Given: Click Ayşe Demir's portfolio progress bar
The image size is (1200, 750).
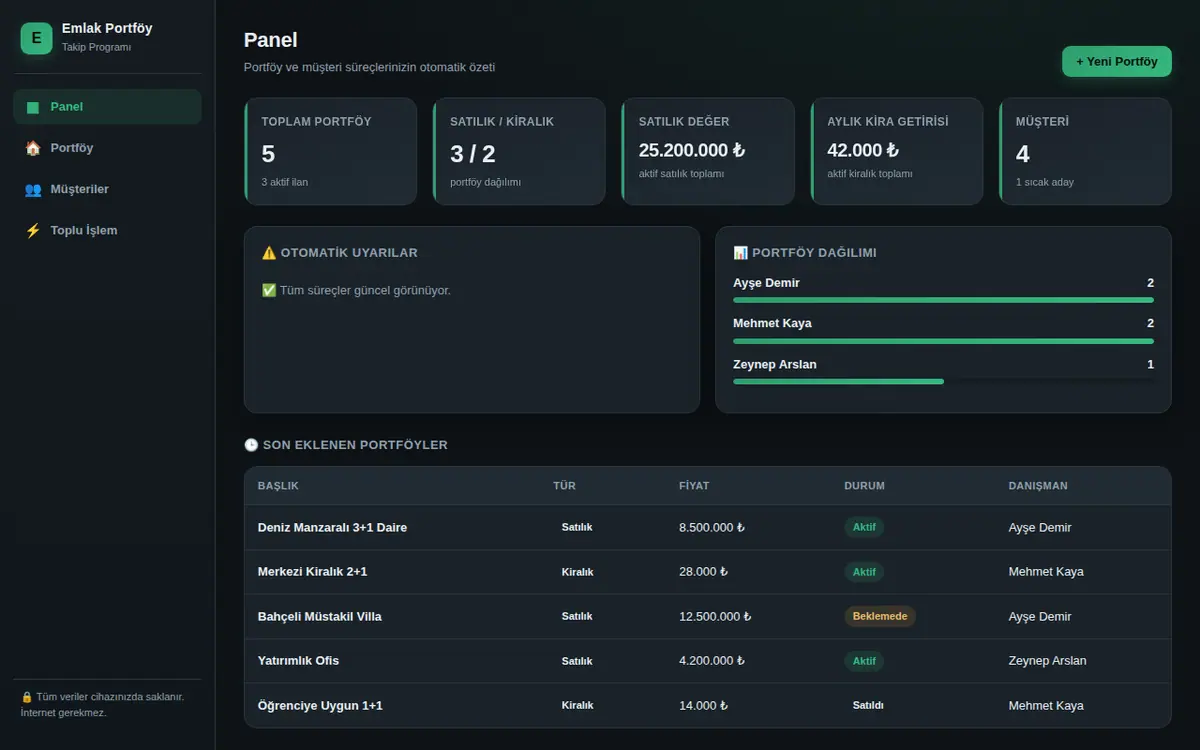Looking at the screenshot, I should (x=943, y=300).
